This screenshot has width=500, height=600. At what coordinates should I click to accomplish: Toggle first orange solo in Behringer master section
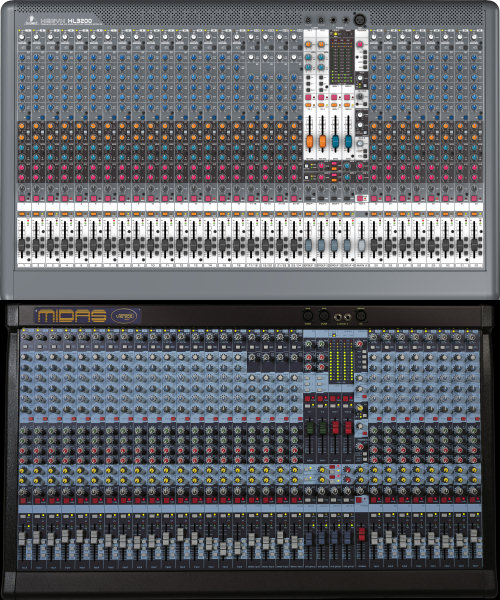308,105
